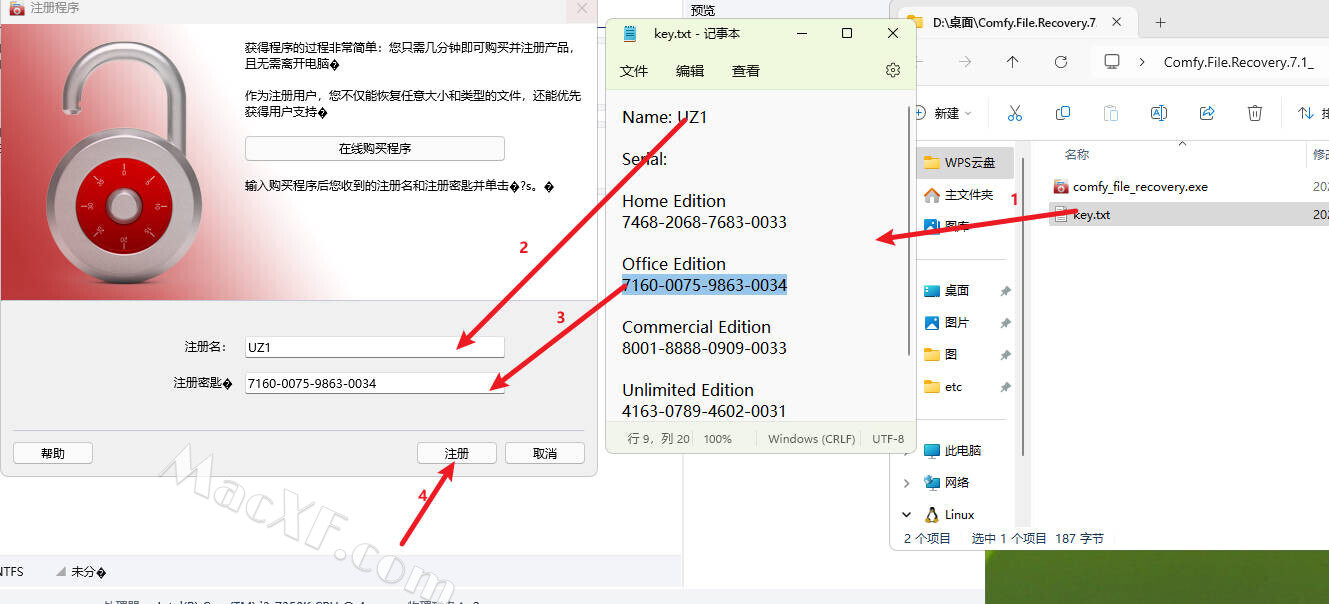The width and height of the screenshot is (1329, 604).
Task: Expand the 网络 tree node
Action: pos(907,483)
